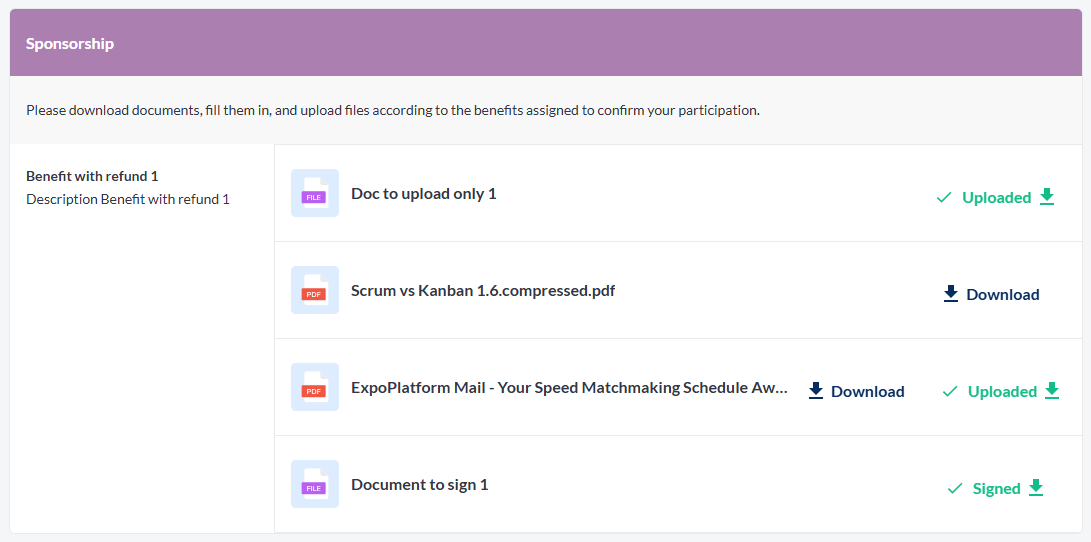Screen dimensions: 1091x542
Task: Click green download arrow in ExpoPlatform Mail row
Action: pos(1052,391)
